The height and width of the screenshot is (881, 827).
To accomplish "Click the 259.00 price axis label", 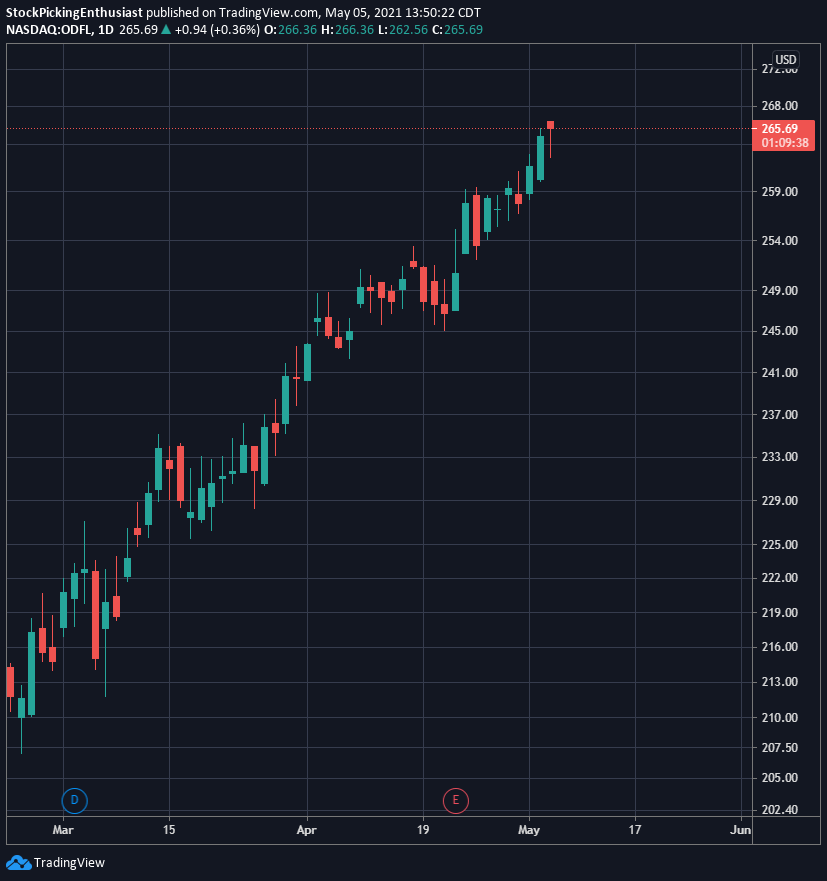I will (779, 192).
